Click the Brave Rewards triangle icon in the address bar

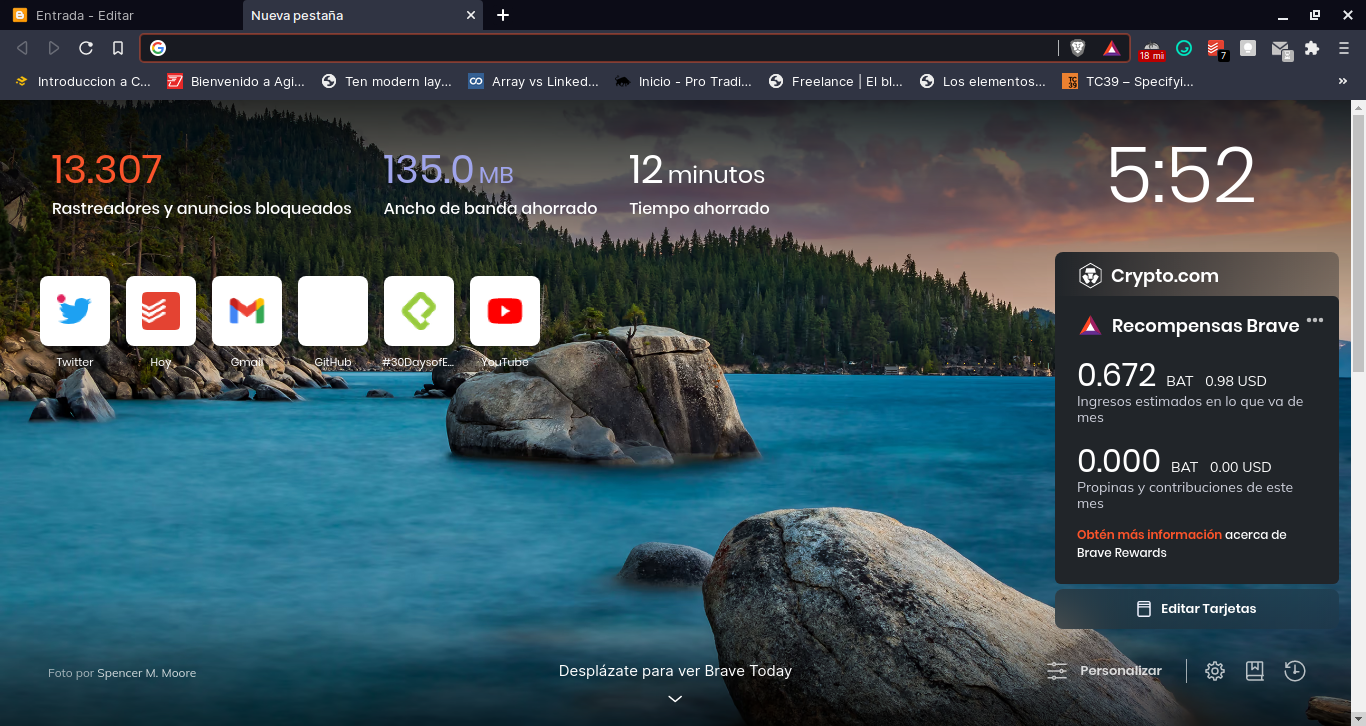point(1111,48)
